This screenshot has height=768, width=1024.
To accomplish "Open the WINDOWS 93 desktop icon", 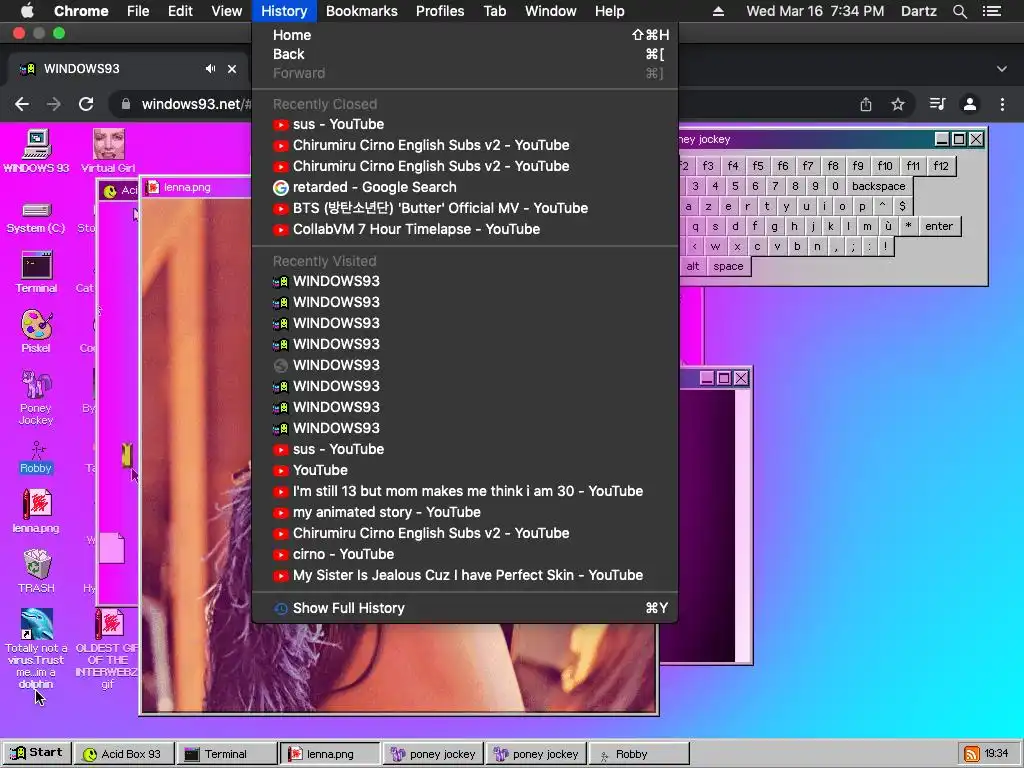I will [37, 151].
